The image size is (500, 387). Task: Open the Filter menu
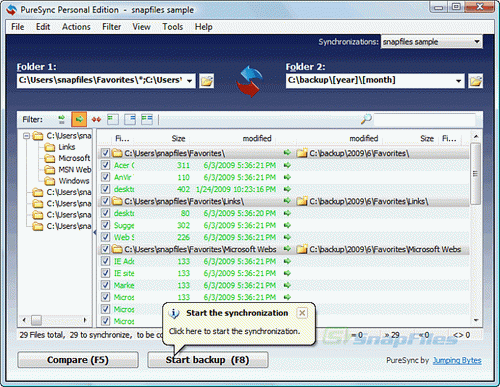[111, 27]
